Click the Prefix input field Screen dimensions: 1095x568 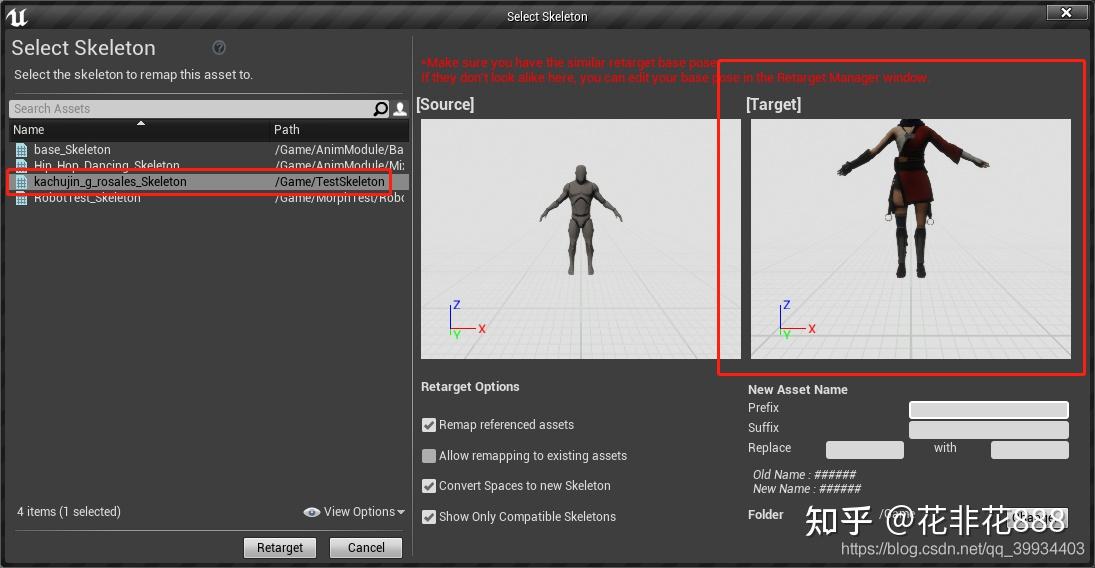pos(988,409)
